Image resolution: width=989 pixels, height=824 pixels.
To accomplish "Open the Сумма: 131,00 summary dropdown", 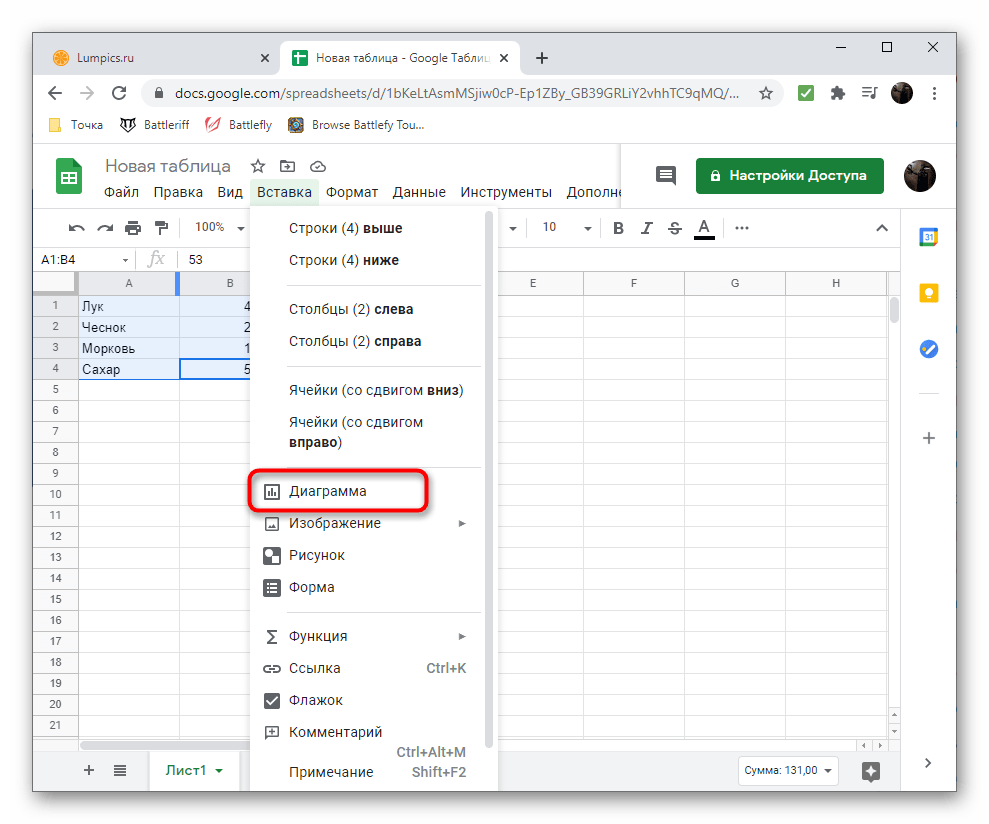I will [x=787, y=771].
